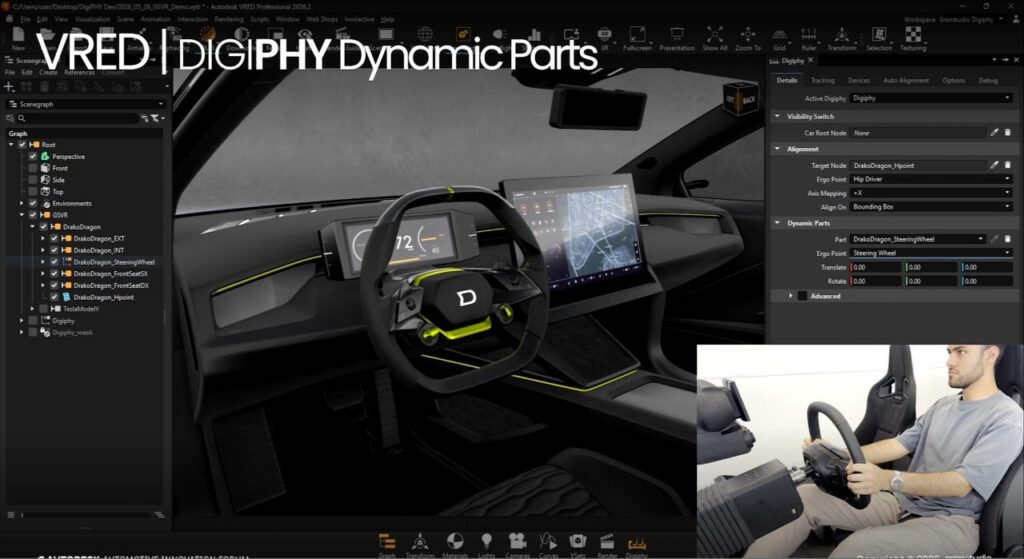Switch to the Debug tab
The width and height of the screenshot is (1024, 559).
(x=988, y=80)
